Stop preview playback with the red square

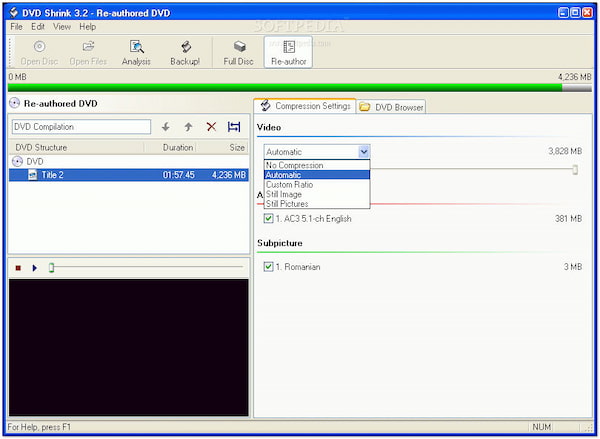(x=18, y=268)
